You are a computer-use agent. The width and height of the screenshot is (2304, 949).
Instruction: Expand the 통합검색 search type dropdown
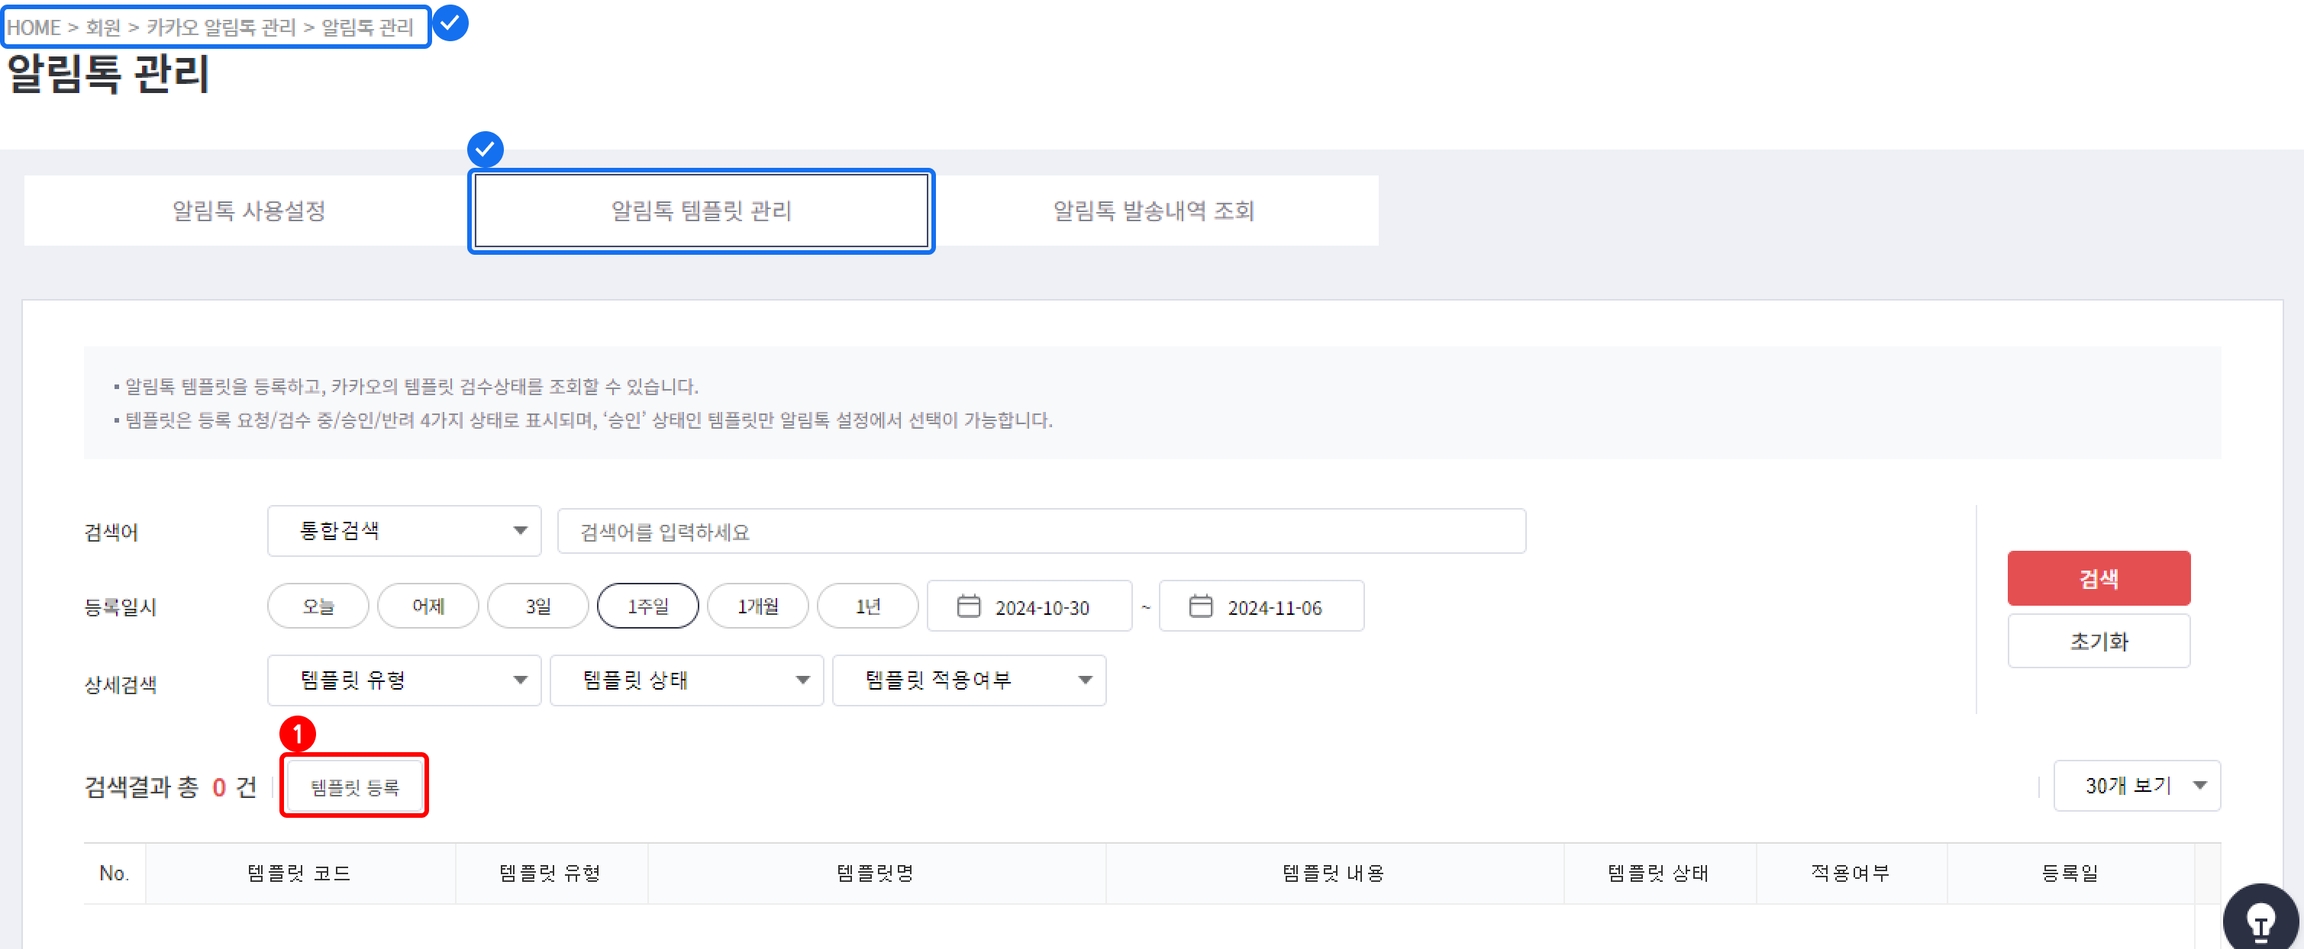tap(404, 531)
